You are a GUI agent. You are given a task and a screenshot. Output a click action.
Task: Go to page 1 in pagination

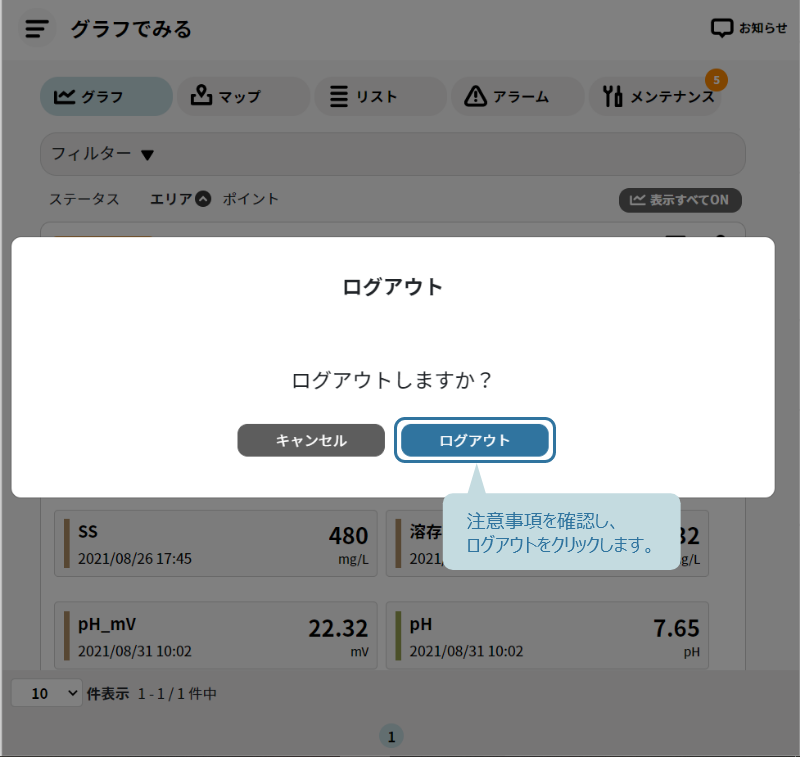tap(391, 737)
